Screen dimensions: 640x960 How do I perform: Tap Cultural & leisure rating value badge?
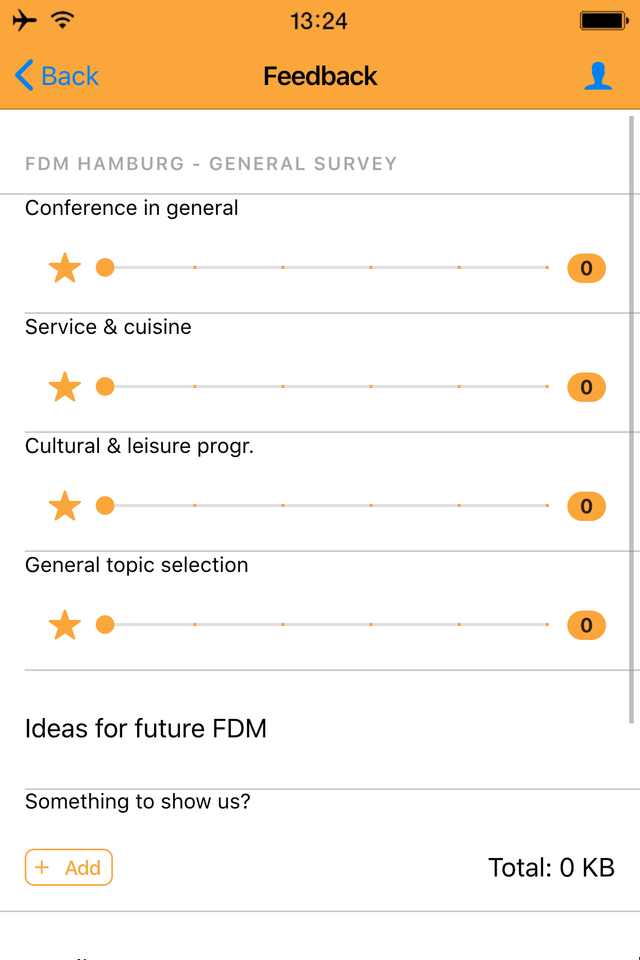tap(586, 506)
